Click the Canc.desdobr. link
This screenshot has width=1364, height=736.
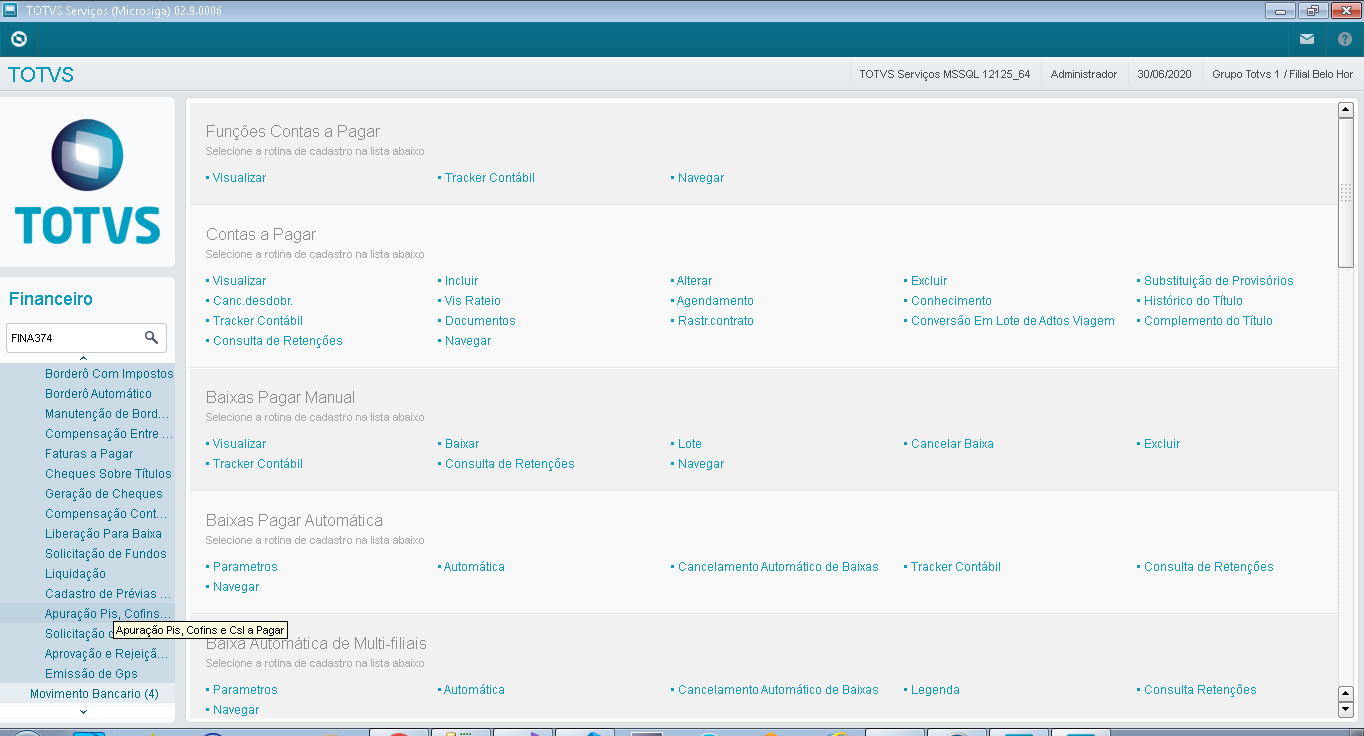(253, 301)
